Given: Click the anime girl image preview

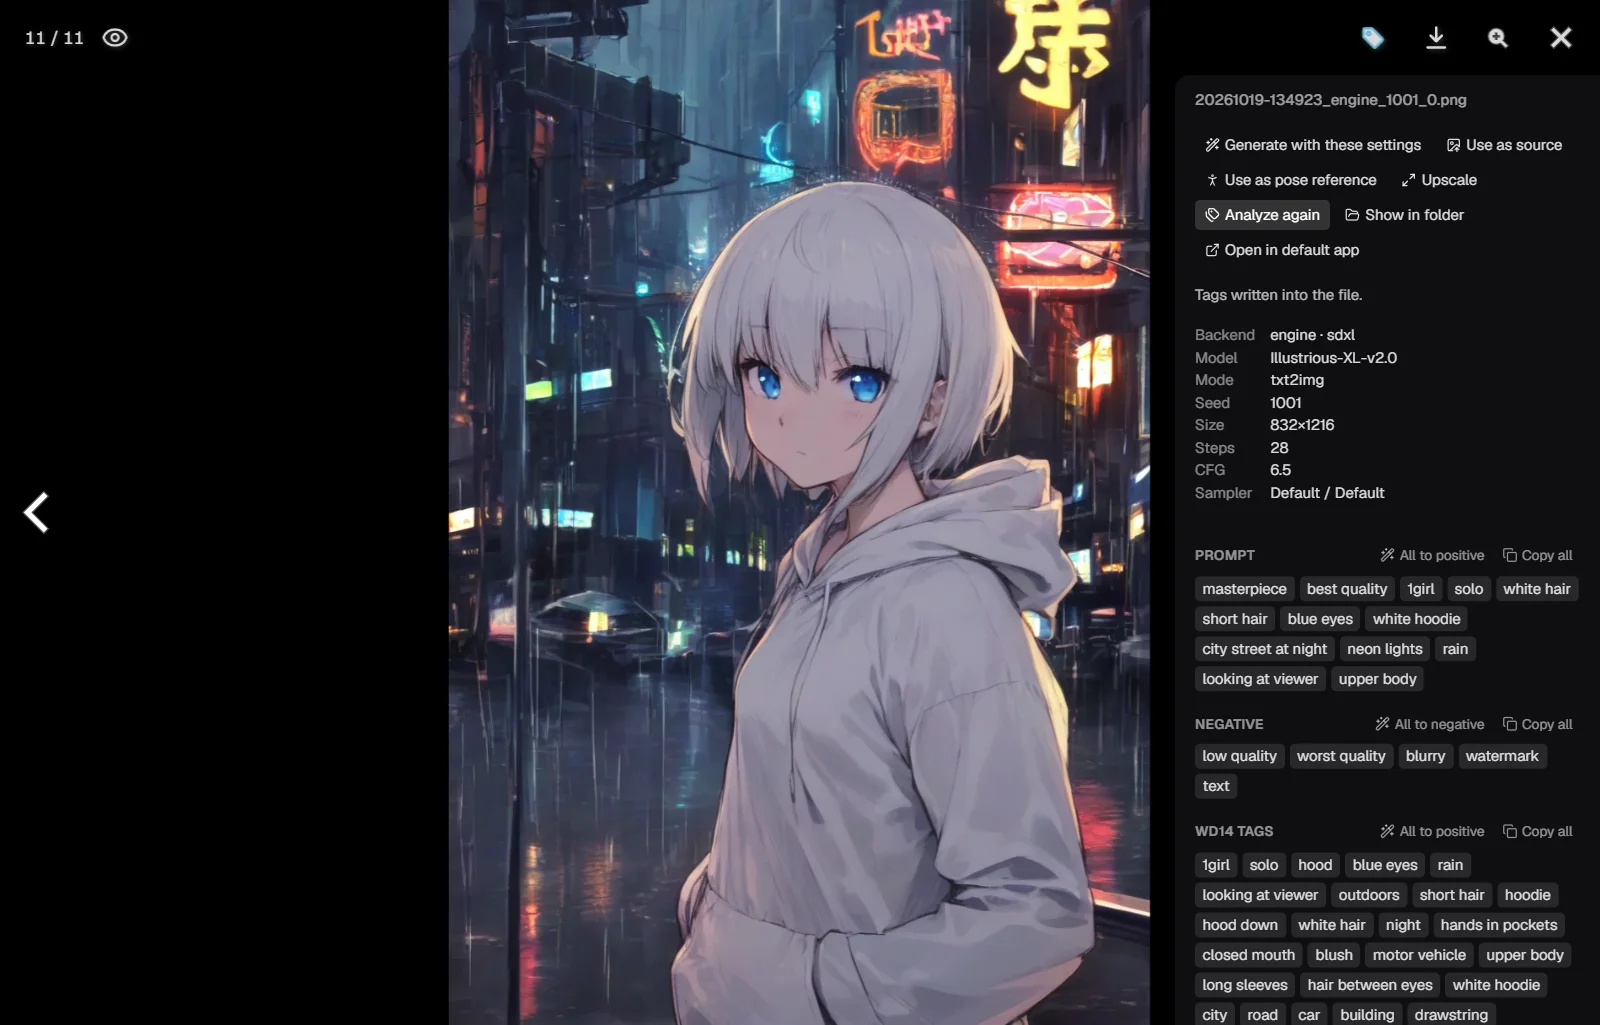Looking at the screenshot, I should tap(799, 512).
